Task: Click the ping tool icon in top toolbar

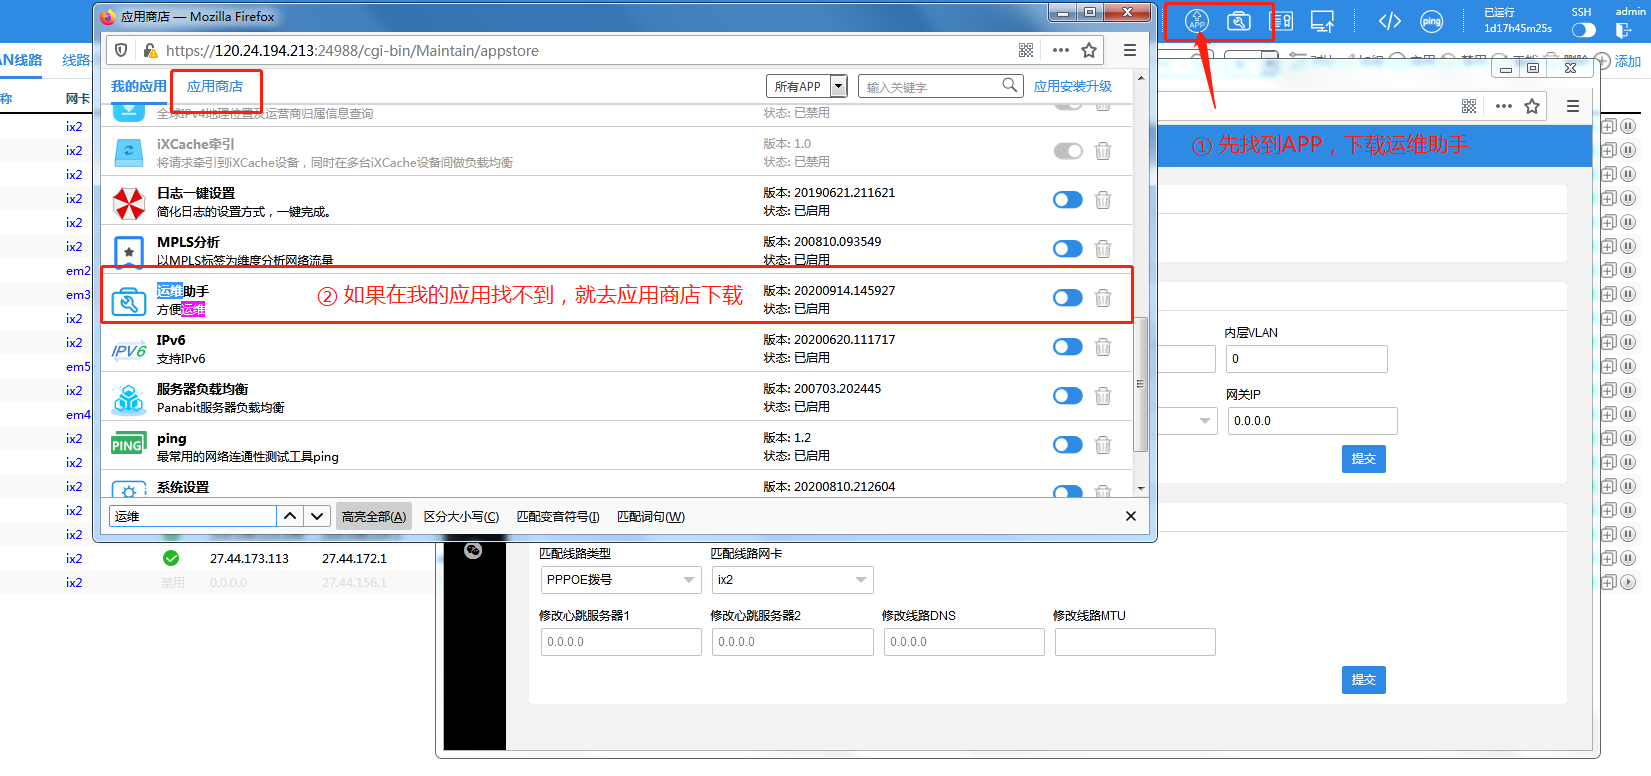Action: tap(1431, 22)
